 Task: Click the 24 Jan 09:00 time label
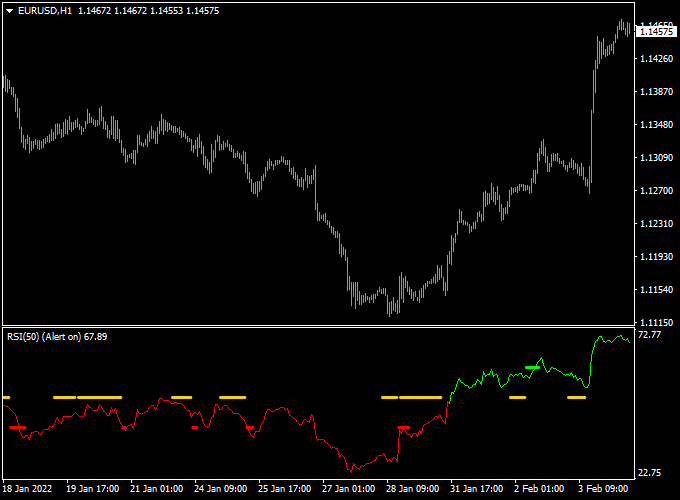(x=220, y=489)
